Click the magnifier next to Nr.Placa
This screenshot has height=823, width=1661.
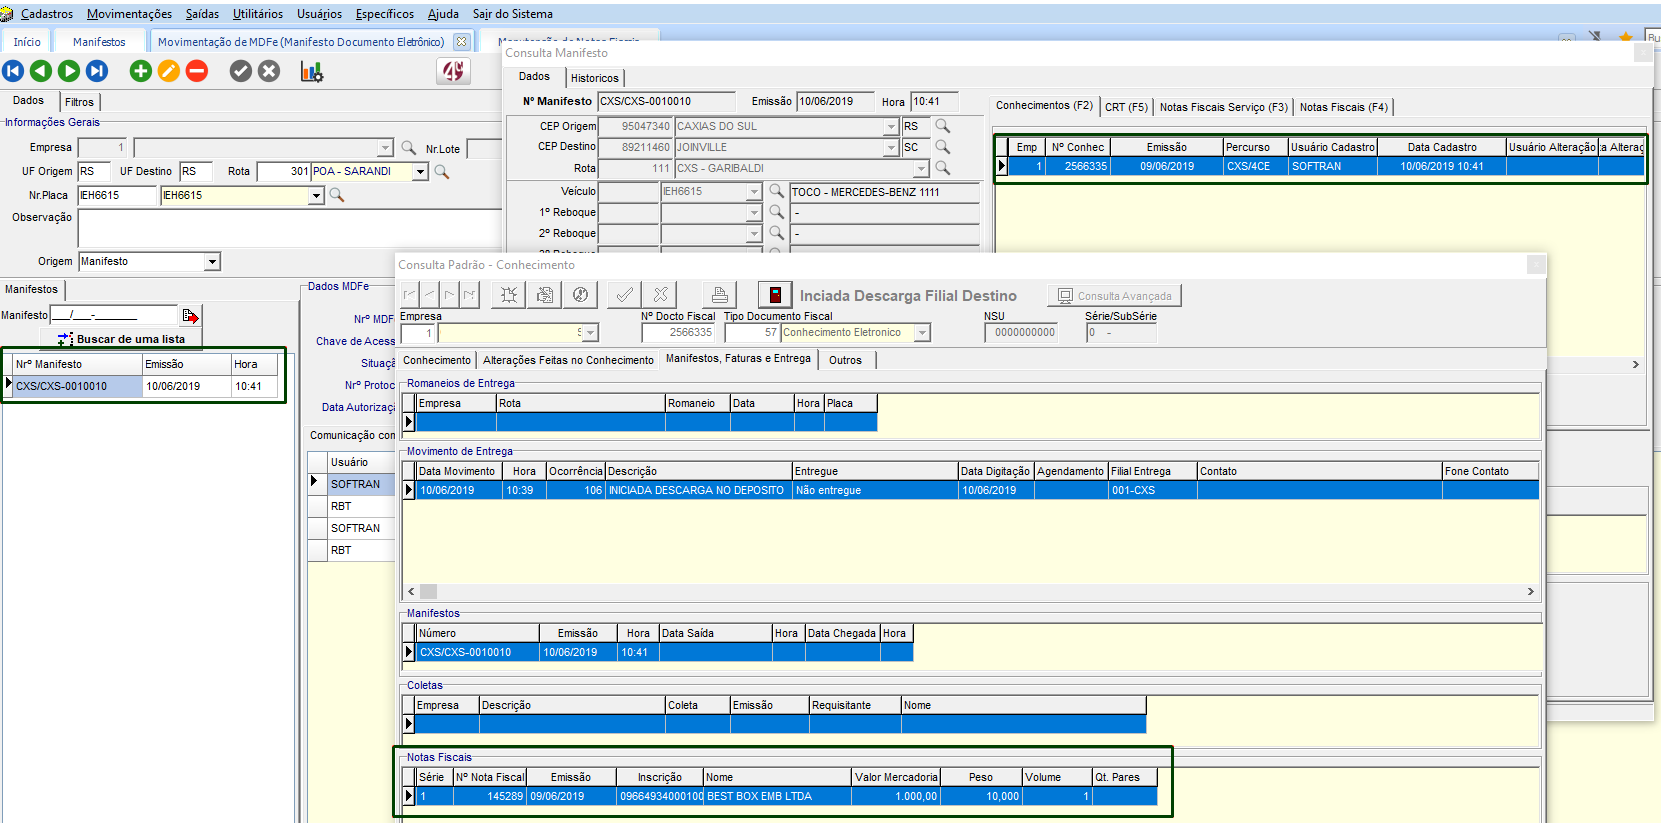pyautogui.click(x=337, y=195)
